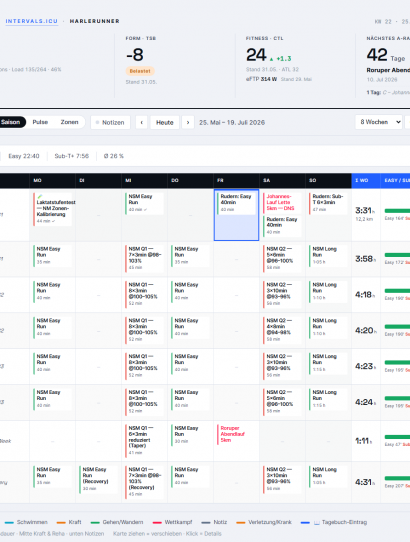The height and width of the screenshot is (542, 410).
Task: Open the INTERVALS.ICU link
Action: (31, 21)
